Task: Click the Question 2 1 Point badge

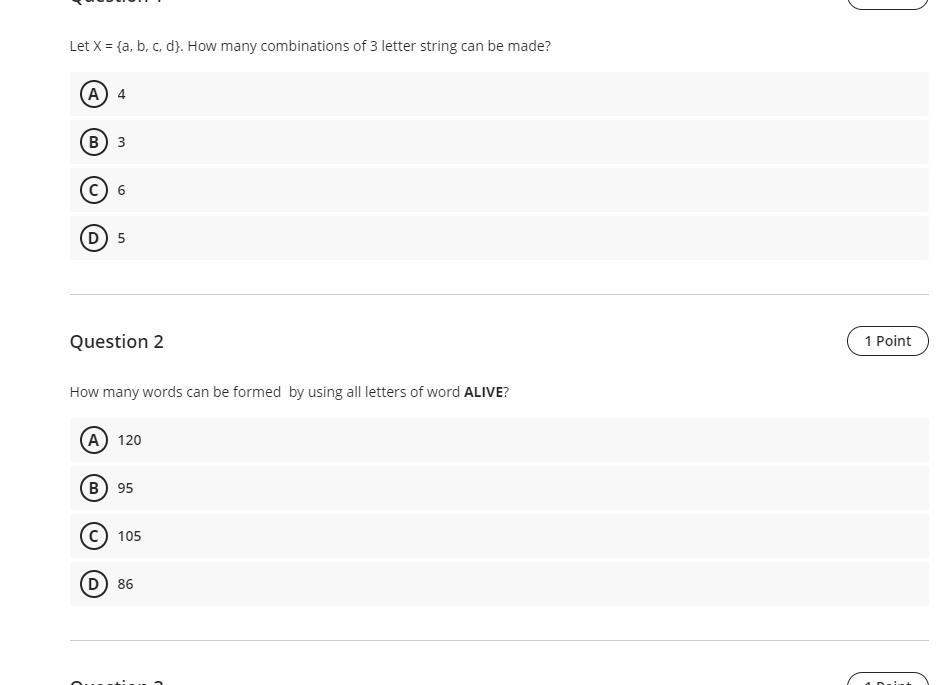Action: point(888,341)
